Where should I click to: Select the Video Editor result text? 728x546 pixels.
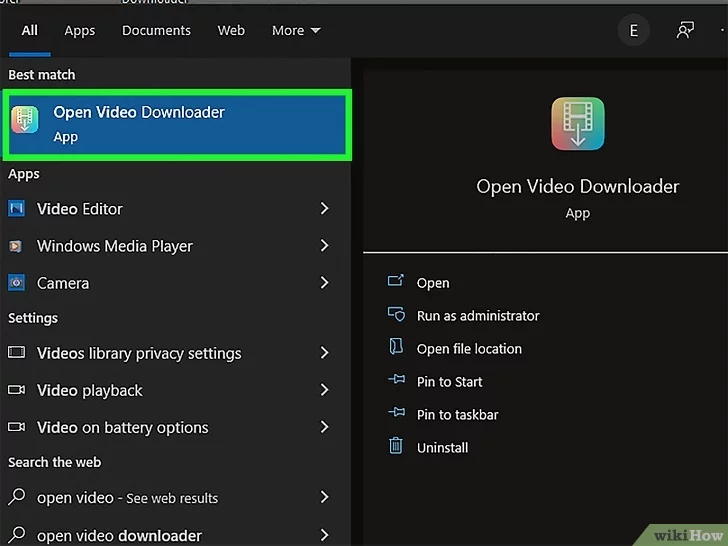click(80, 209)
